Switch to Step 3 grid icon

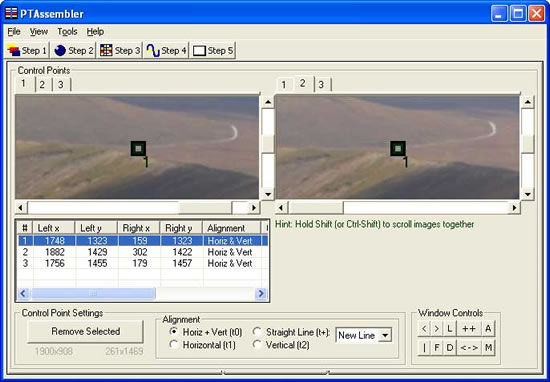click(x=120, y=51)
